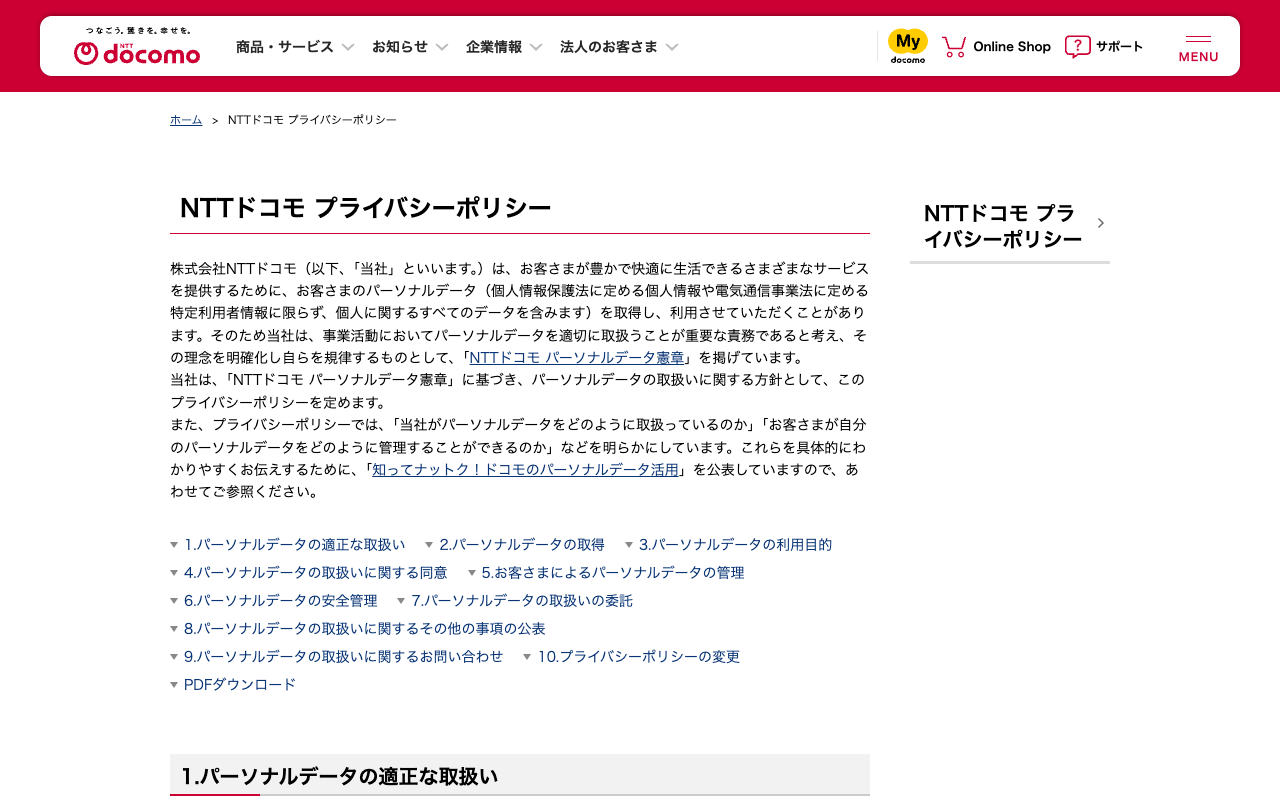Jump to 4.パーソナルデータの取扱いに関する同意
This screenshot has height=800, width=1280.
pyautogui.click(x=309, y=573)
